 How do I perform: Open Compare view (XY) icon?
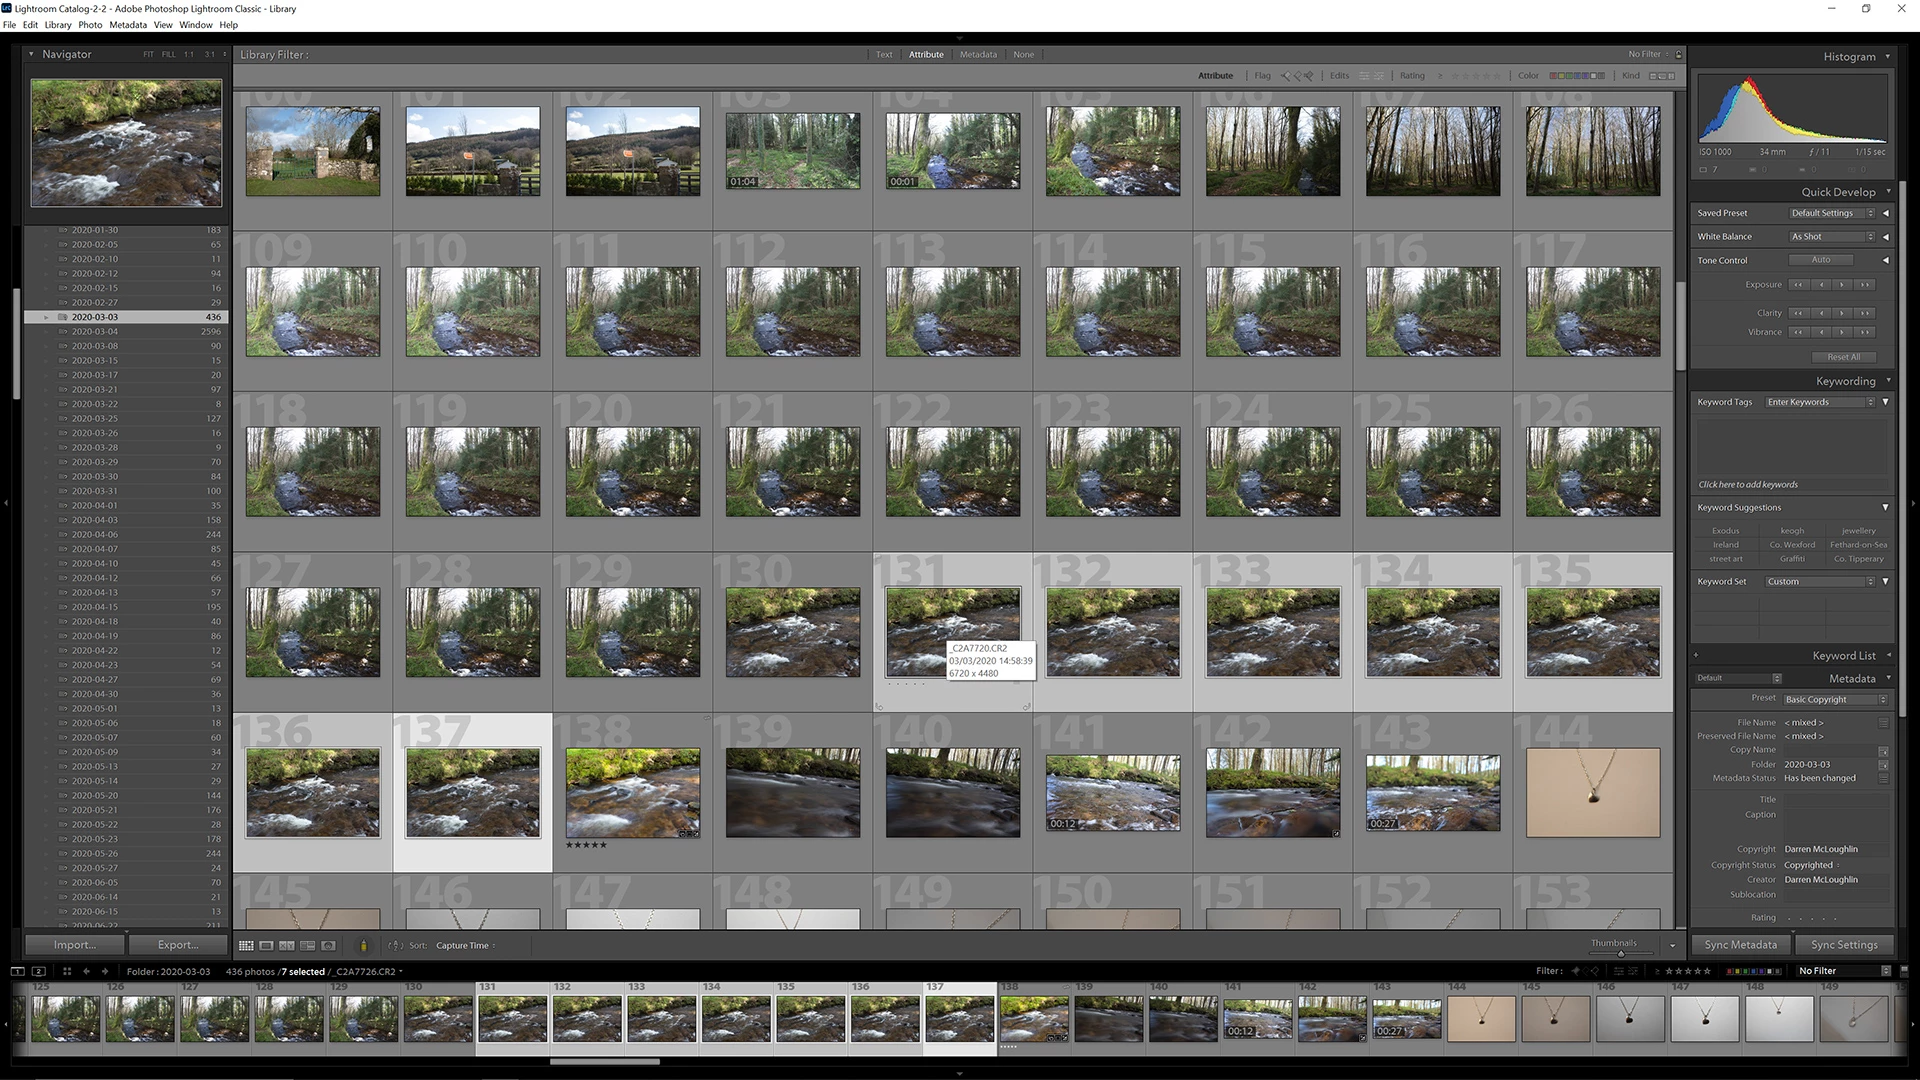tap(287, 945)
